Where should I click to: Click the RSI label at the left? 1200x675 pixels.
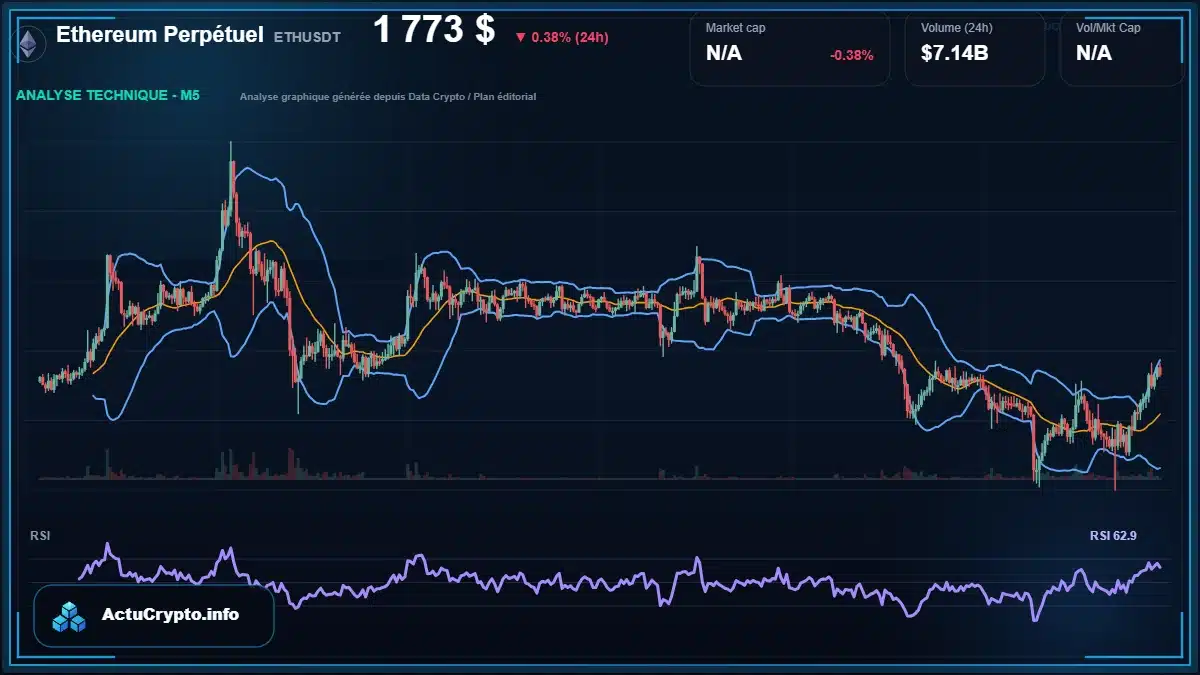coord(40,536)
